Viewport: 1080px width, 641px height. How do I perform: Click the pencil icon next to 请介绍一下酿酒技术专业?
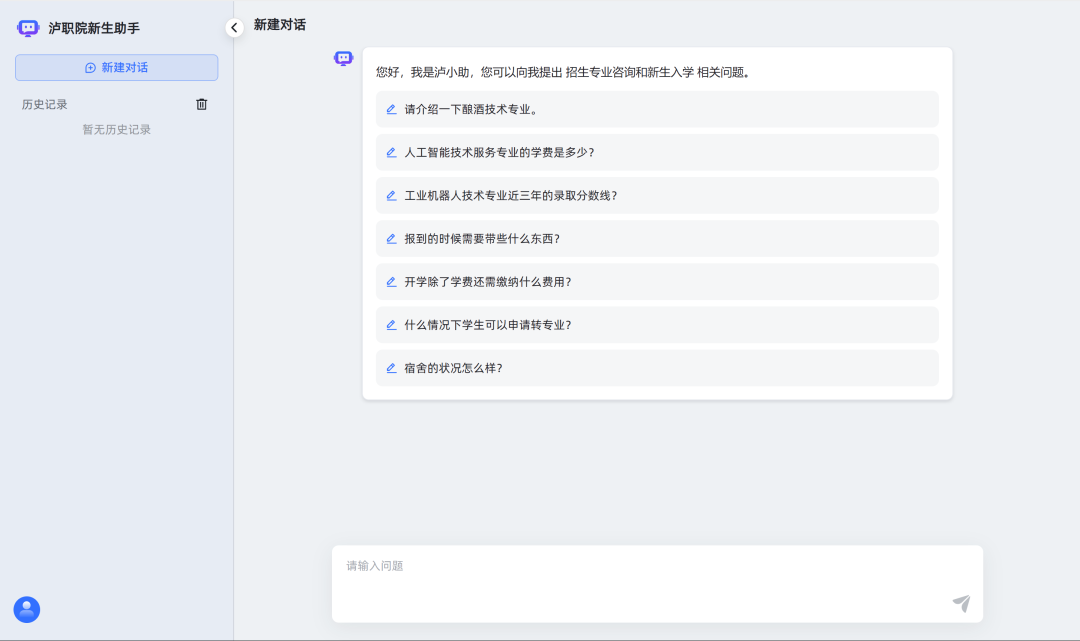[392, 109]
